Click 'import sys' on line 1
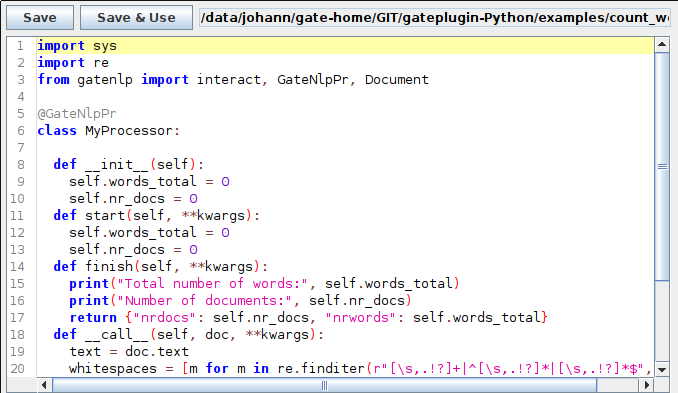This screenshot has width=678, height=393. coord(77,45)
